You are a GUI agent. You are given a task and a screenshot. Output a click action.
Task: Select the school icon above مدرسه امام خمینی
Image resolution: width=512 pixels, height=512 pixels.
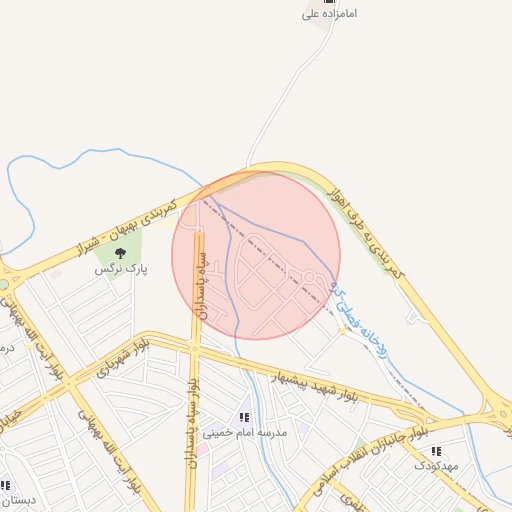click(x=245, y=417)
